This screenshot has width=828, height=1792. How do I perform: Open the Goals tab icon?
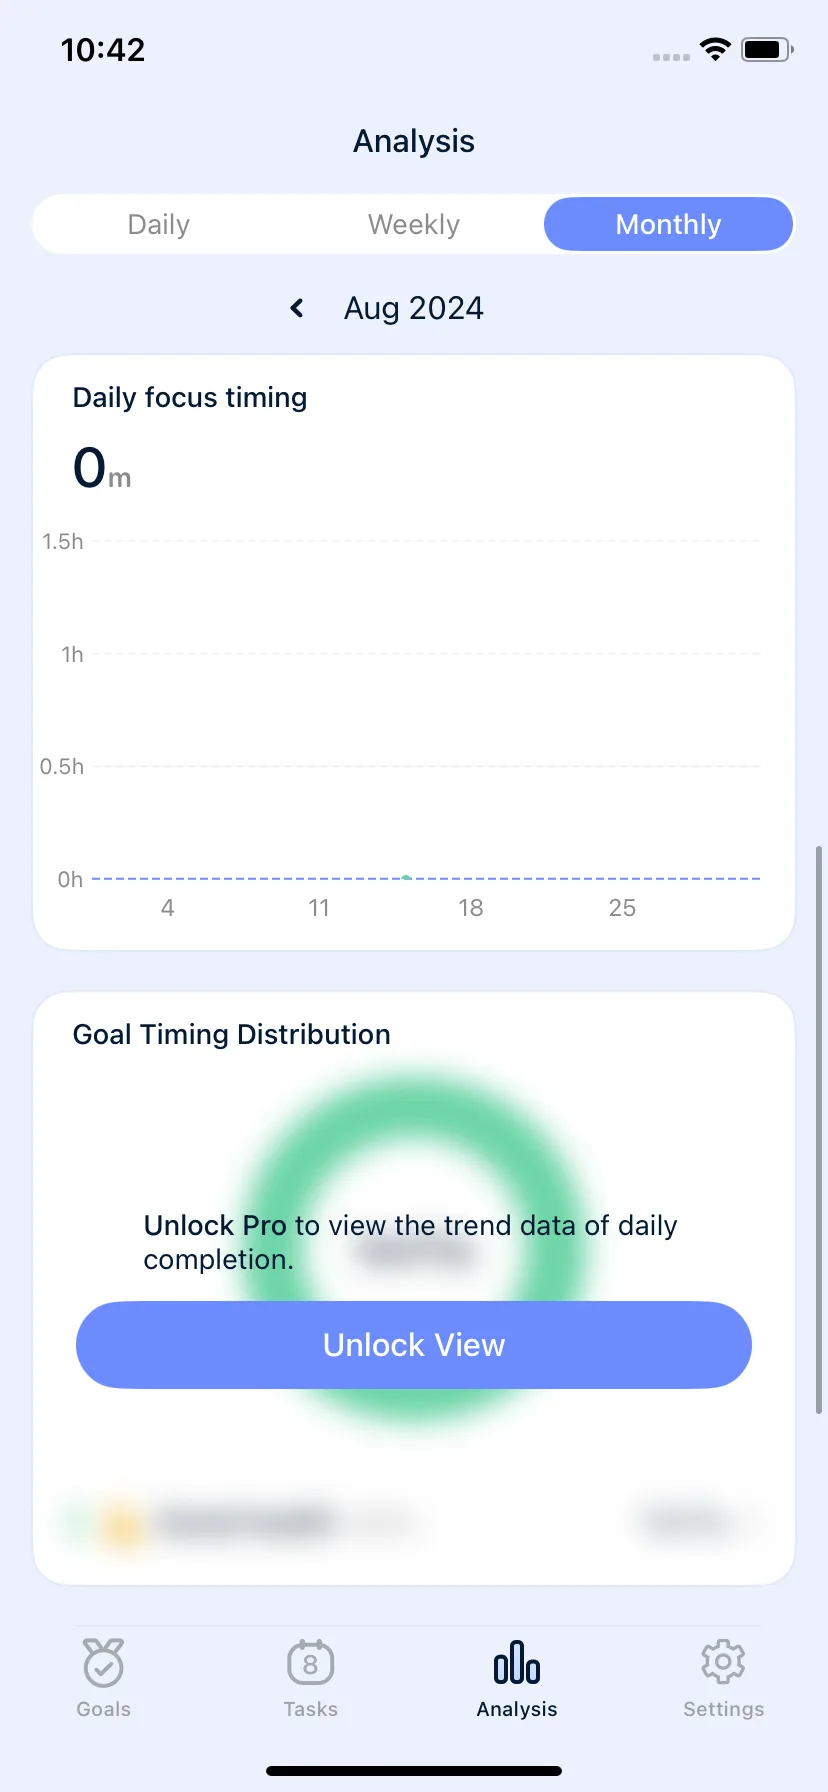point(103,1663)
